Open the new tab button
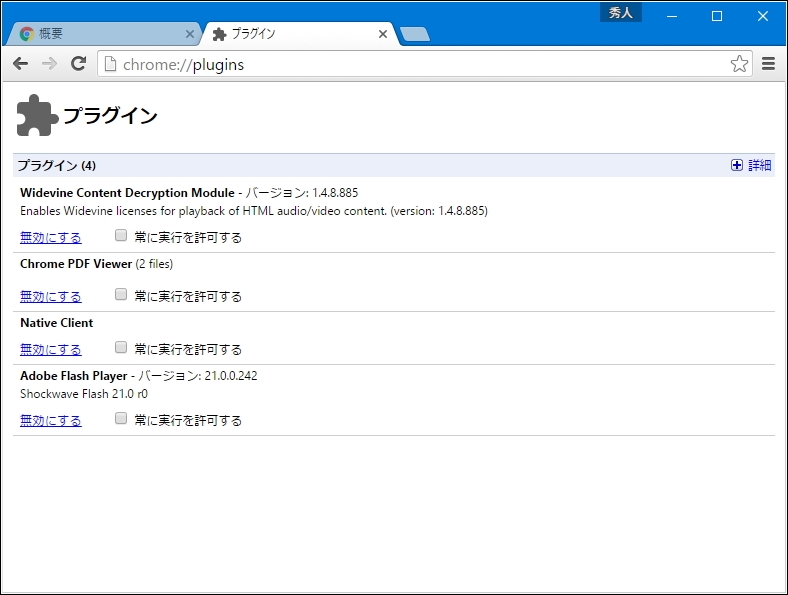Viewport: 788px width, 595px height. [415, 34]
